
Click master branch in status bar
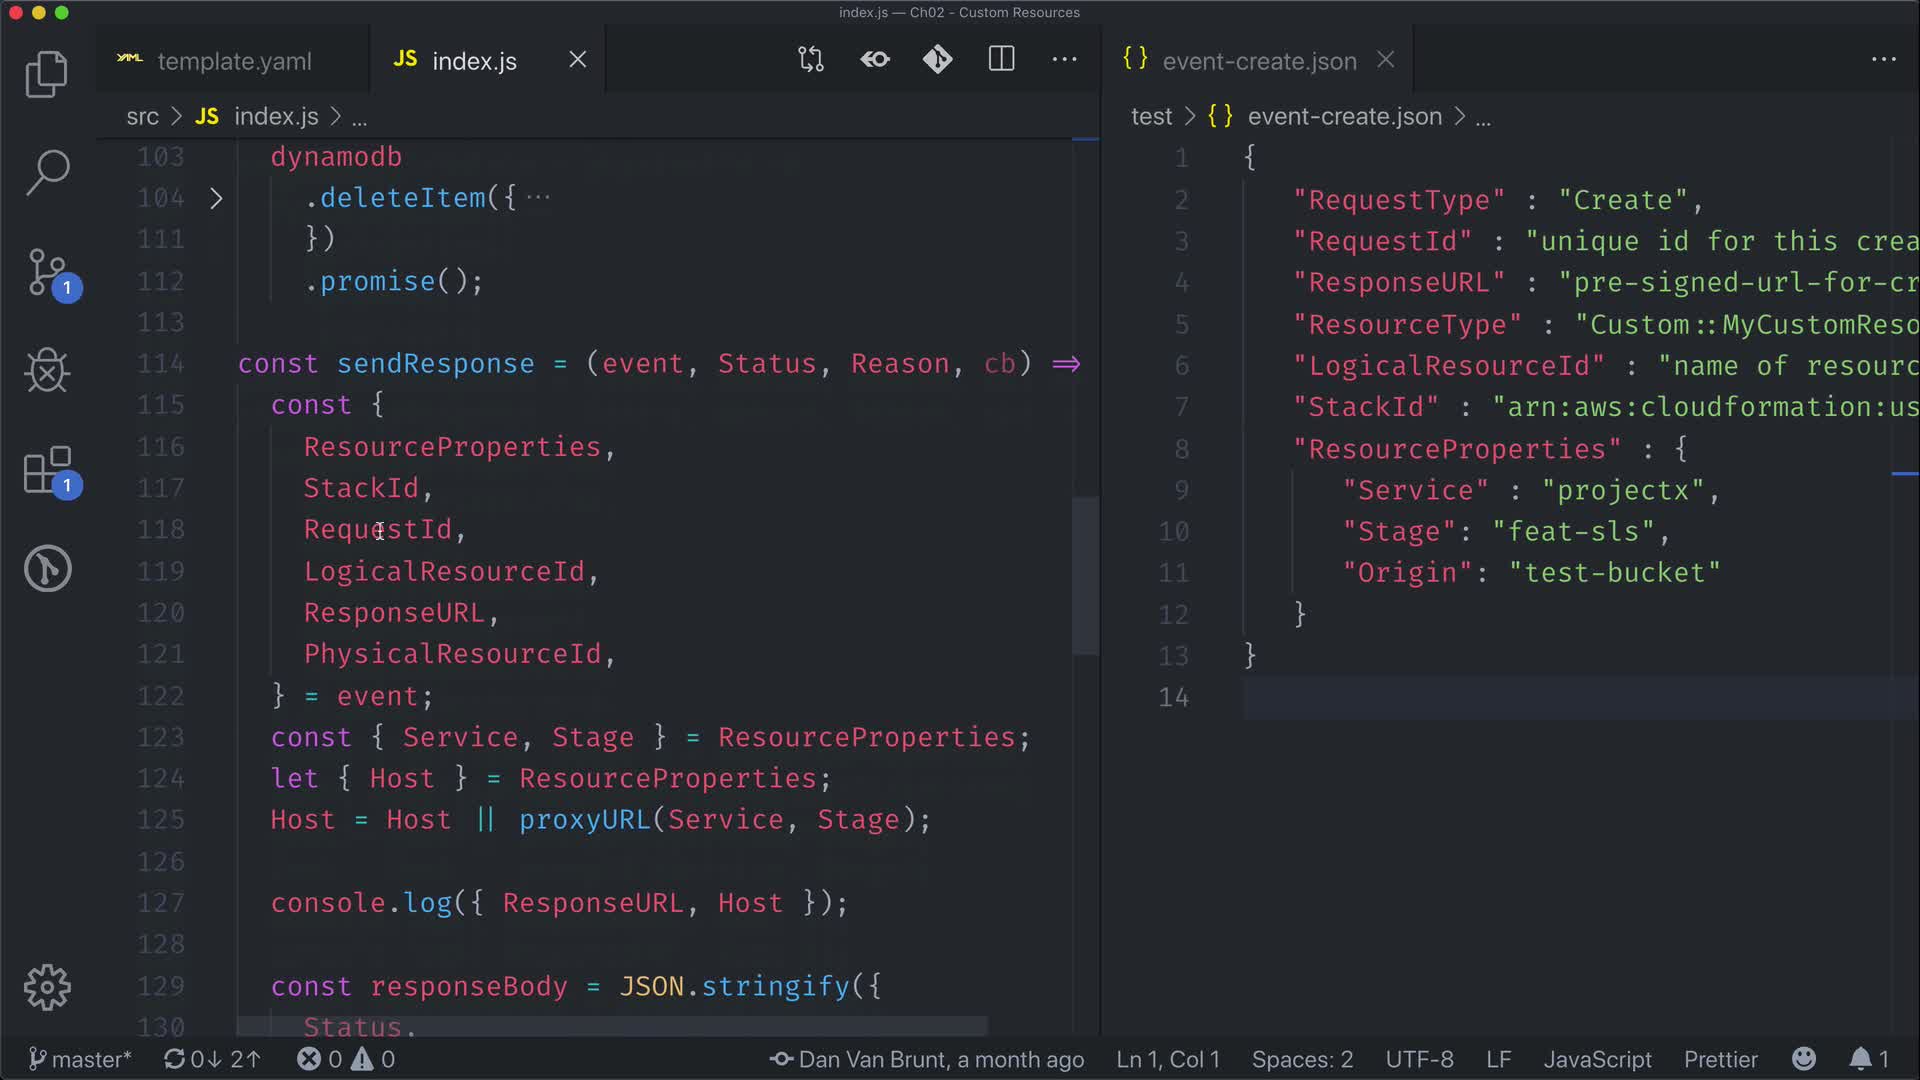coord(80,1059)
